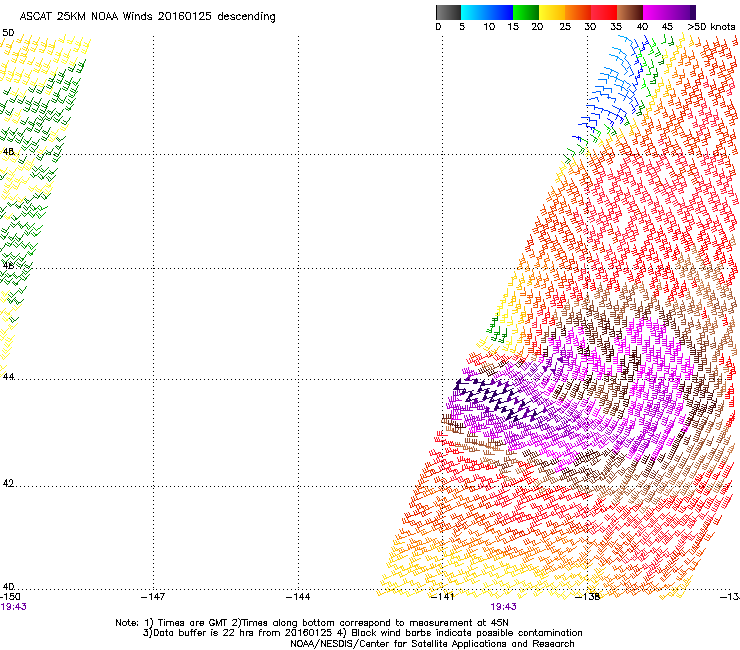740x650 pixels.
Task: Click the '40' legend scale label
Action: tap(642, 27)
